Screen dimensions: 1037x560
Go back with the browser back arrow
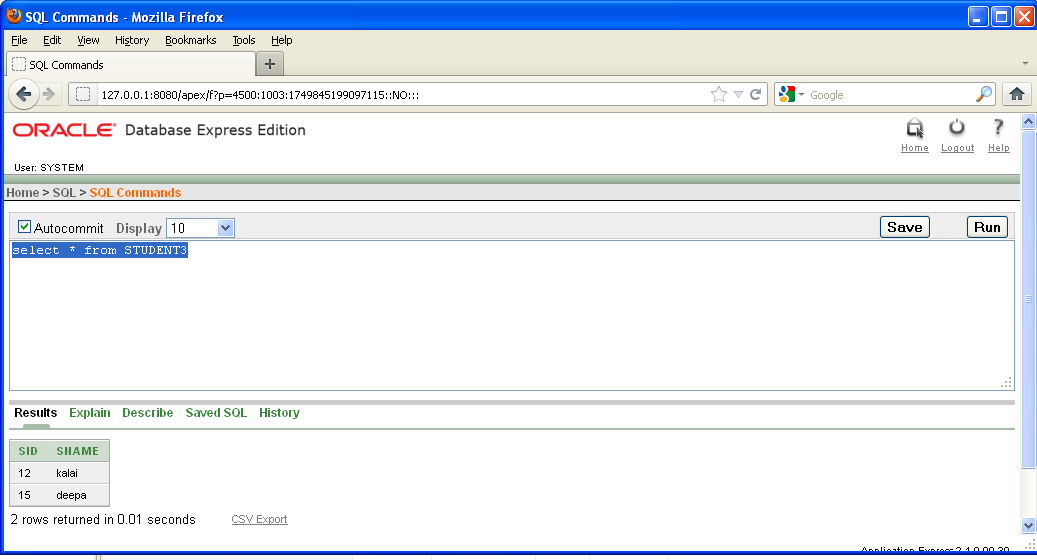[x=24, y=95]
